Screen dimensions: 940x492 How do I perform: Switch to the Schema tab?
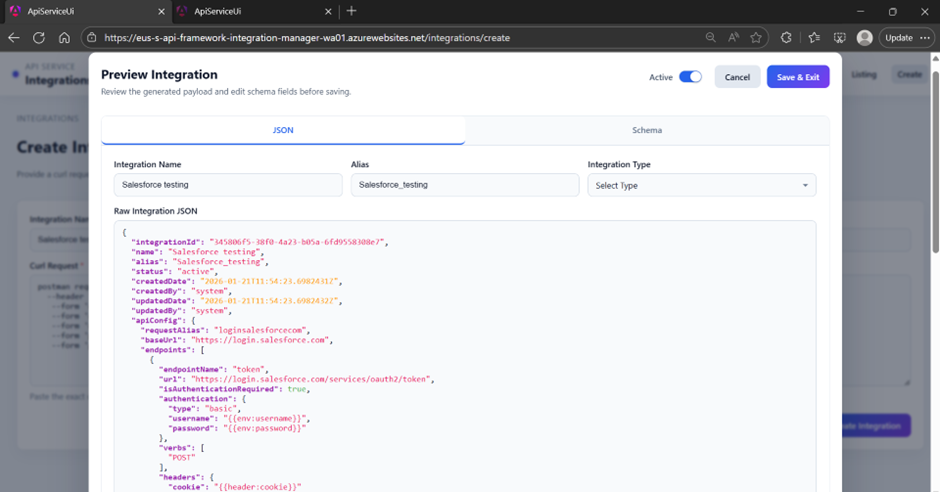(x=647, y=130)
